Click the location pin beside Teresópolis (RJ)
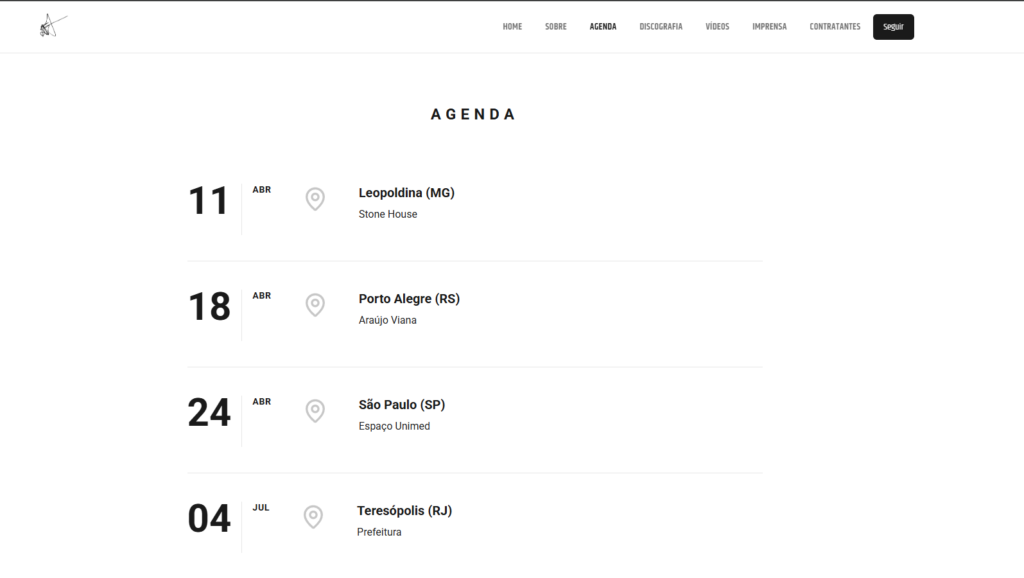Screen dimensions: 1024x578 (x=313, y=517)
